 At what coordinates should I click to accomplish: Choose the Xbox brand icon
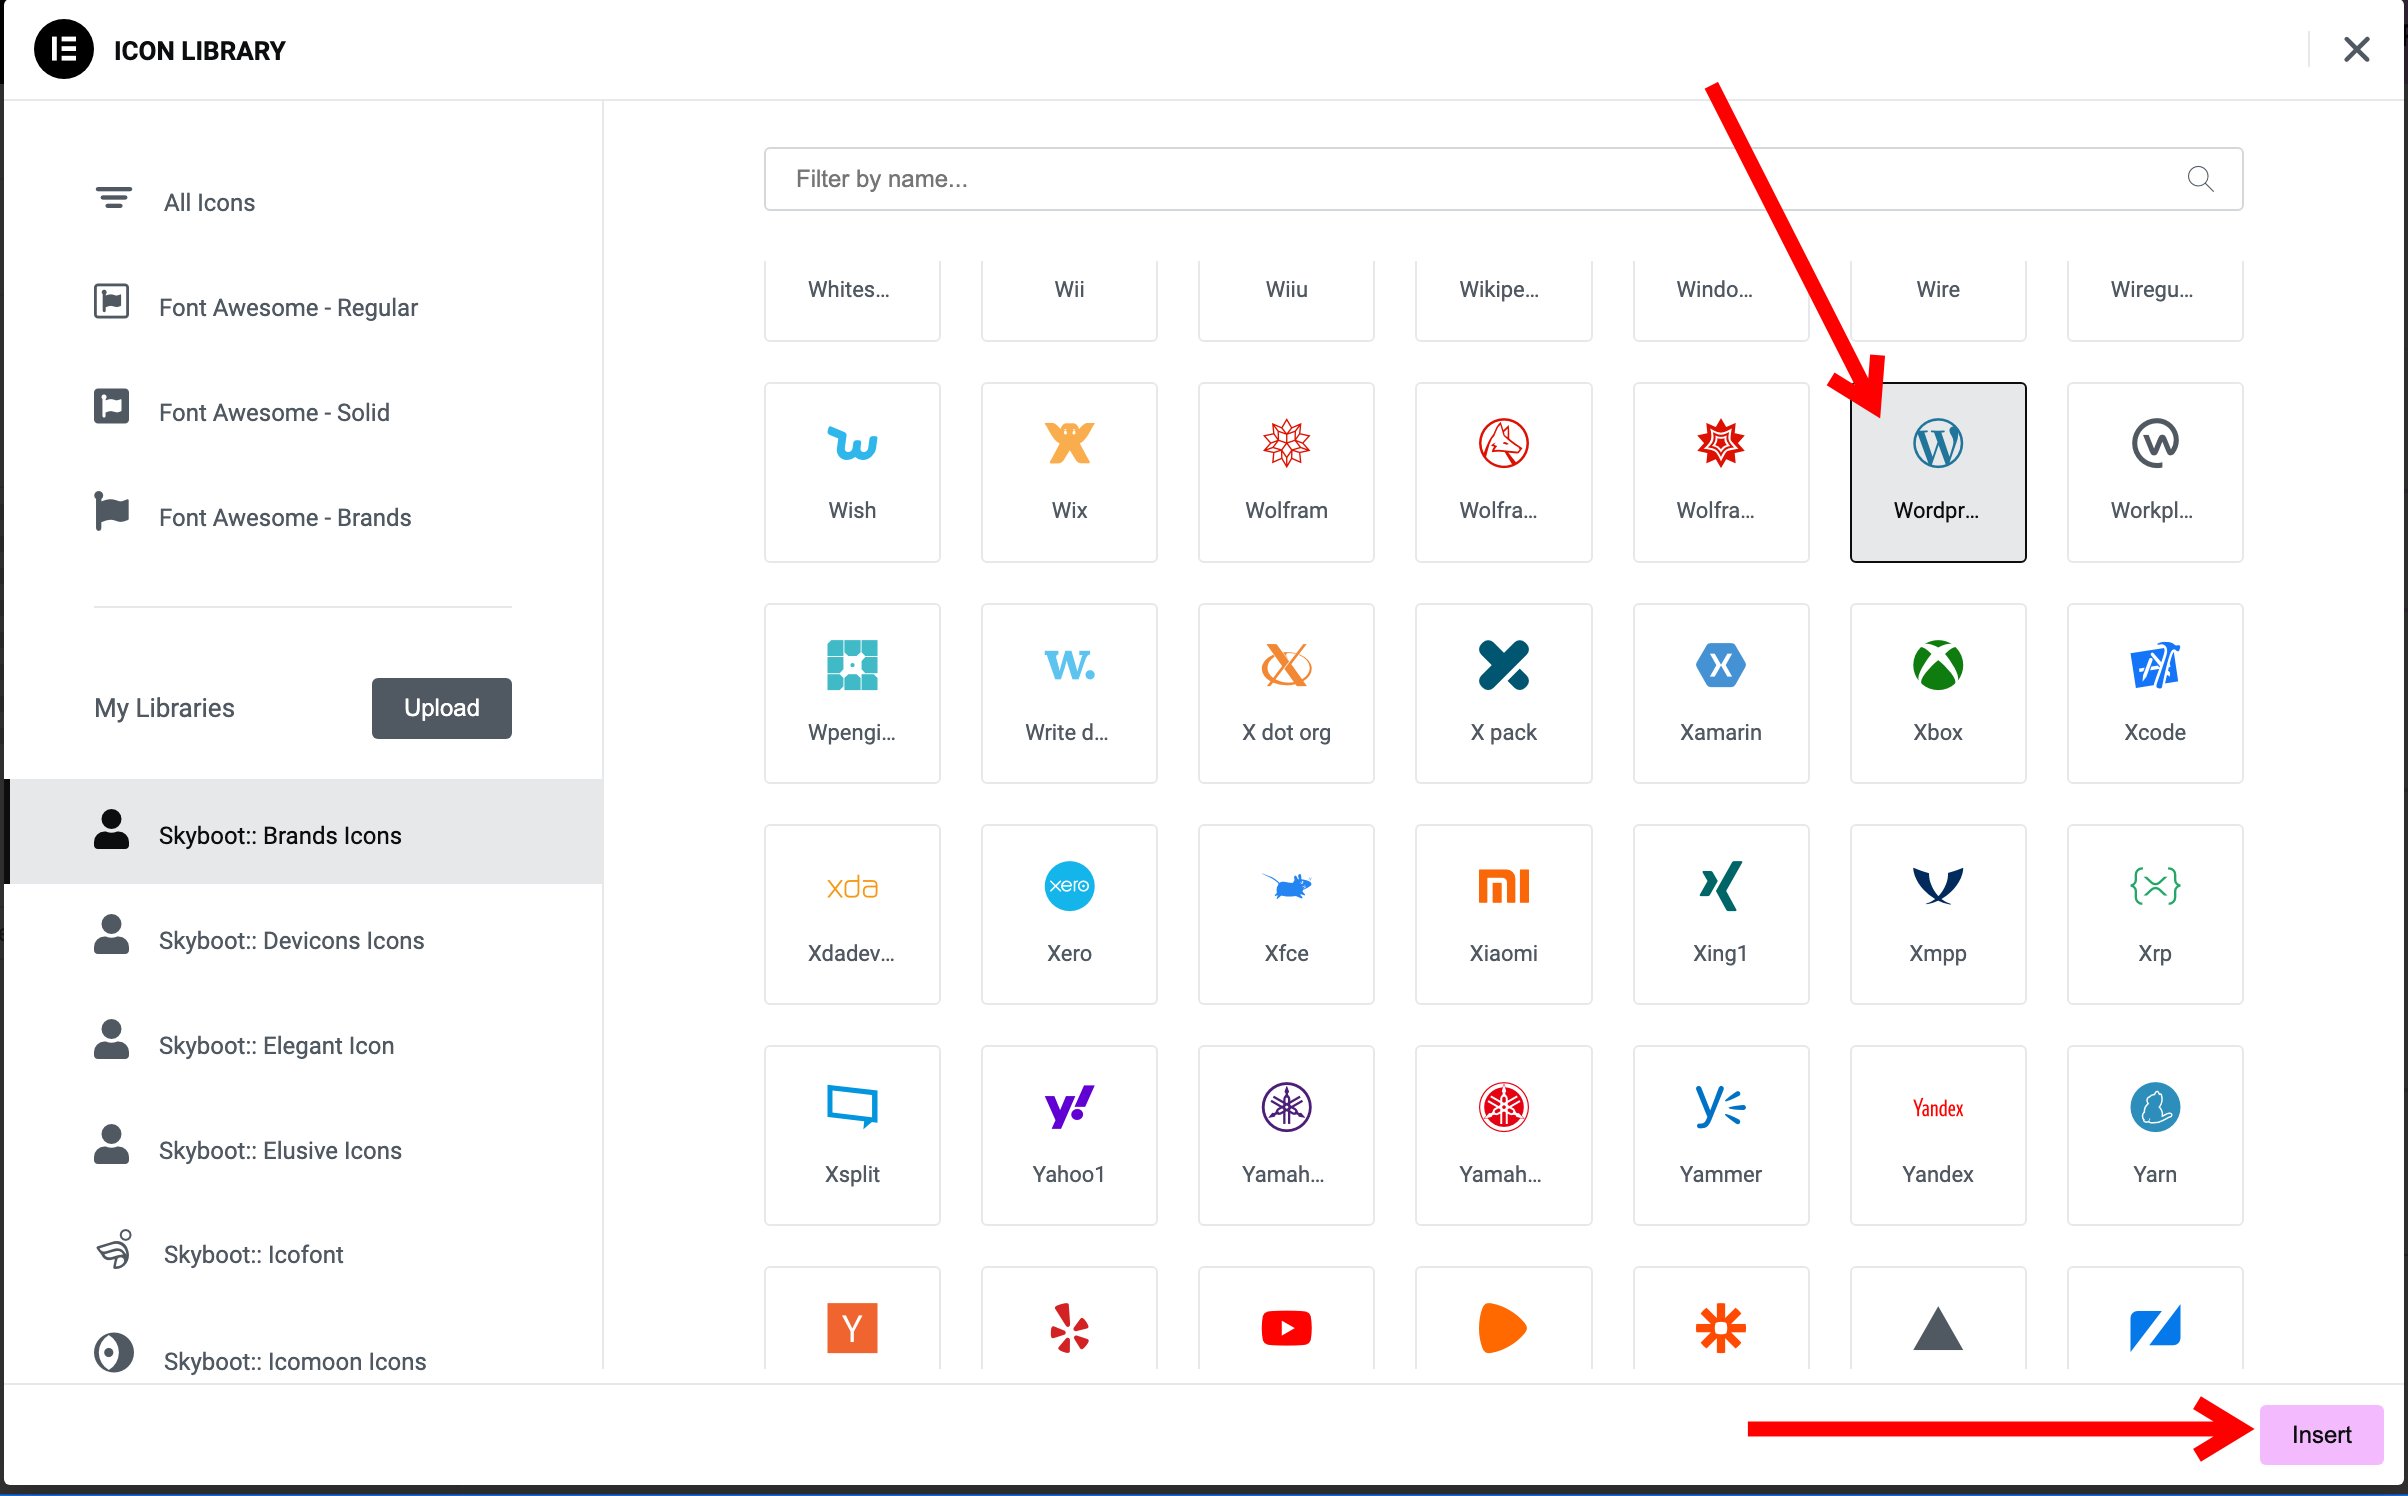pos(1937,692)
